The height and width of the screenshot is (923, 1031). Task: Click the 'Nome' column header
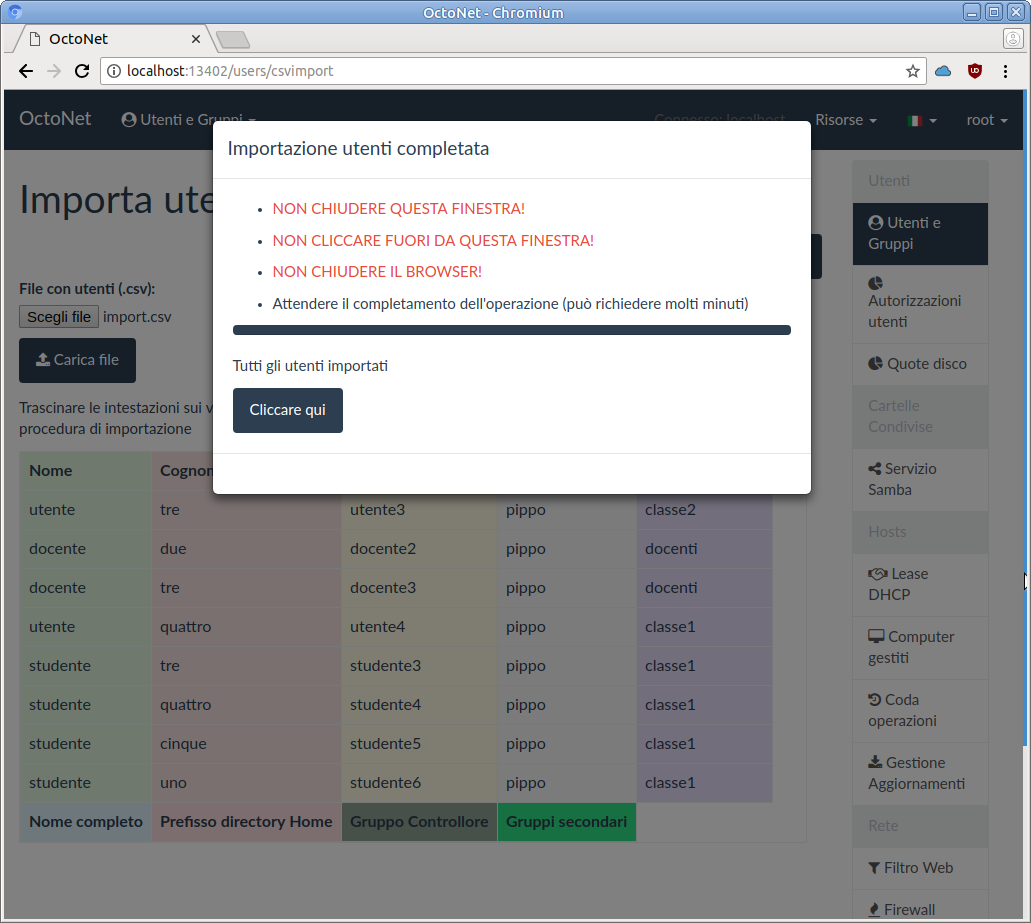85,471
